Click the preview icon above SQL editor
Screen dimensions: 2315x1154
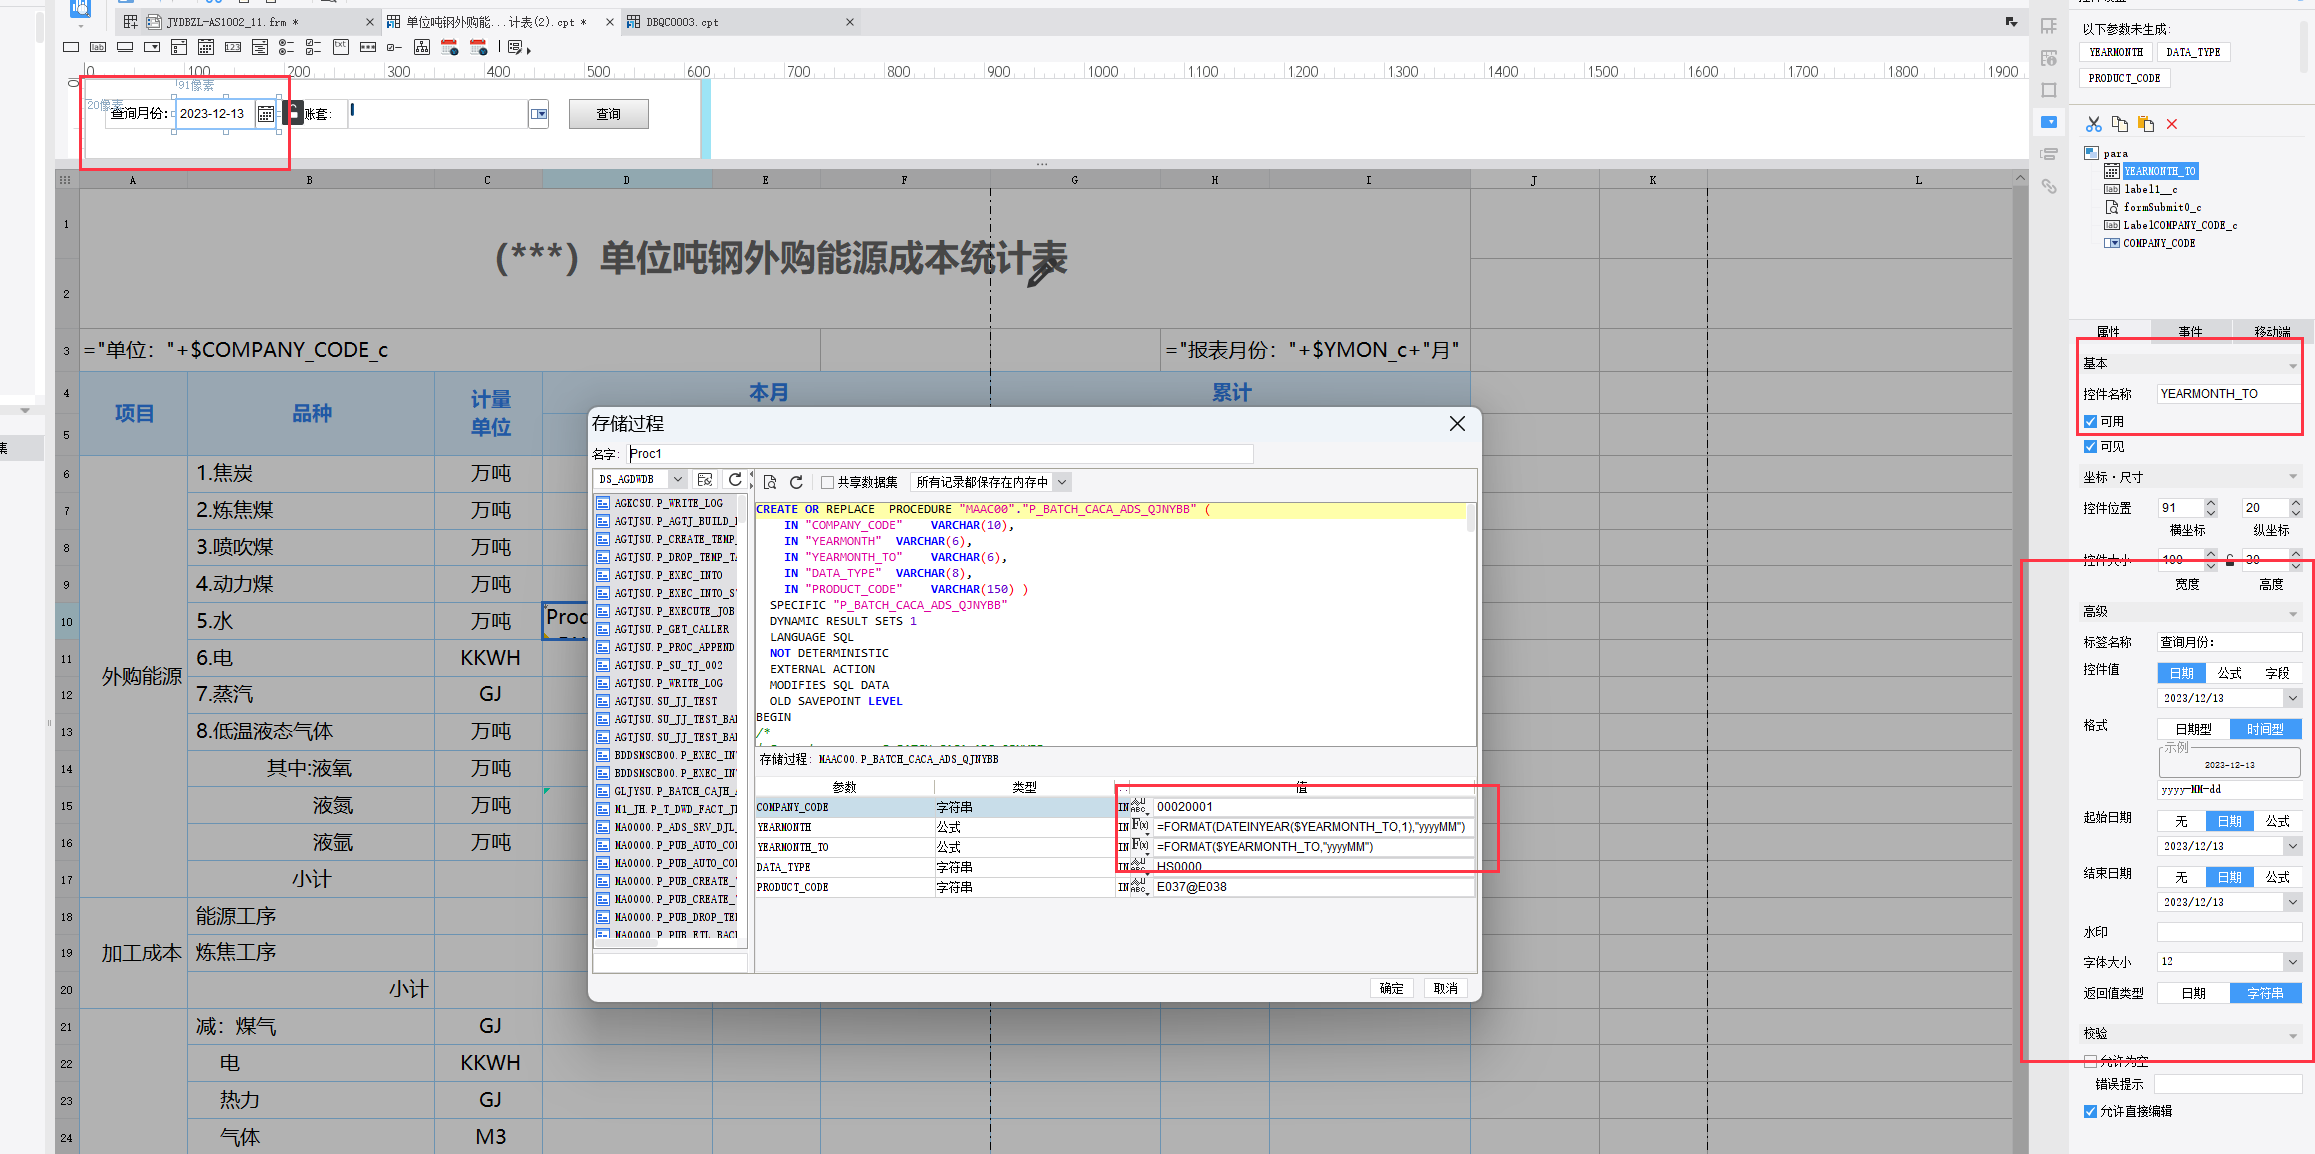770,482
